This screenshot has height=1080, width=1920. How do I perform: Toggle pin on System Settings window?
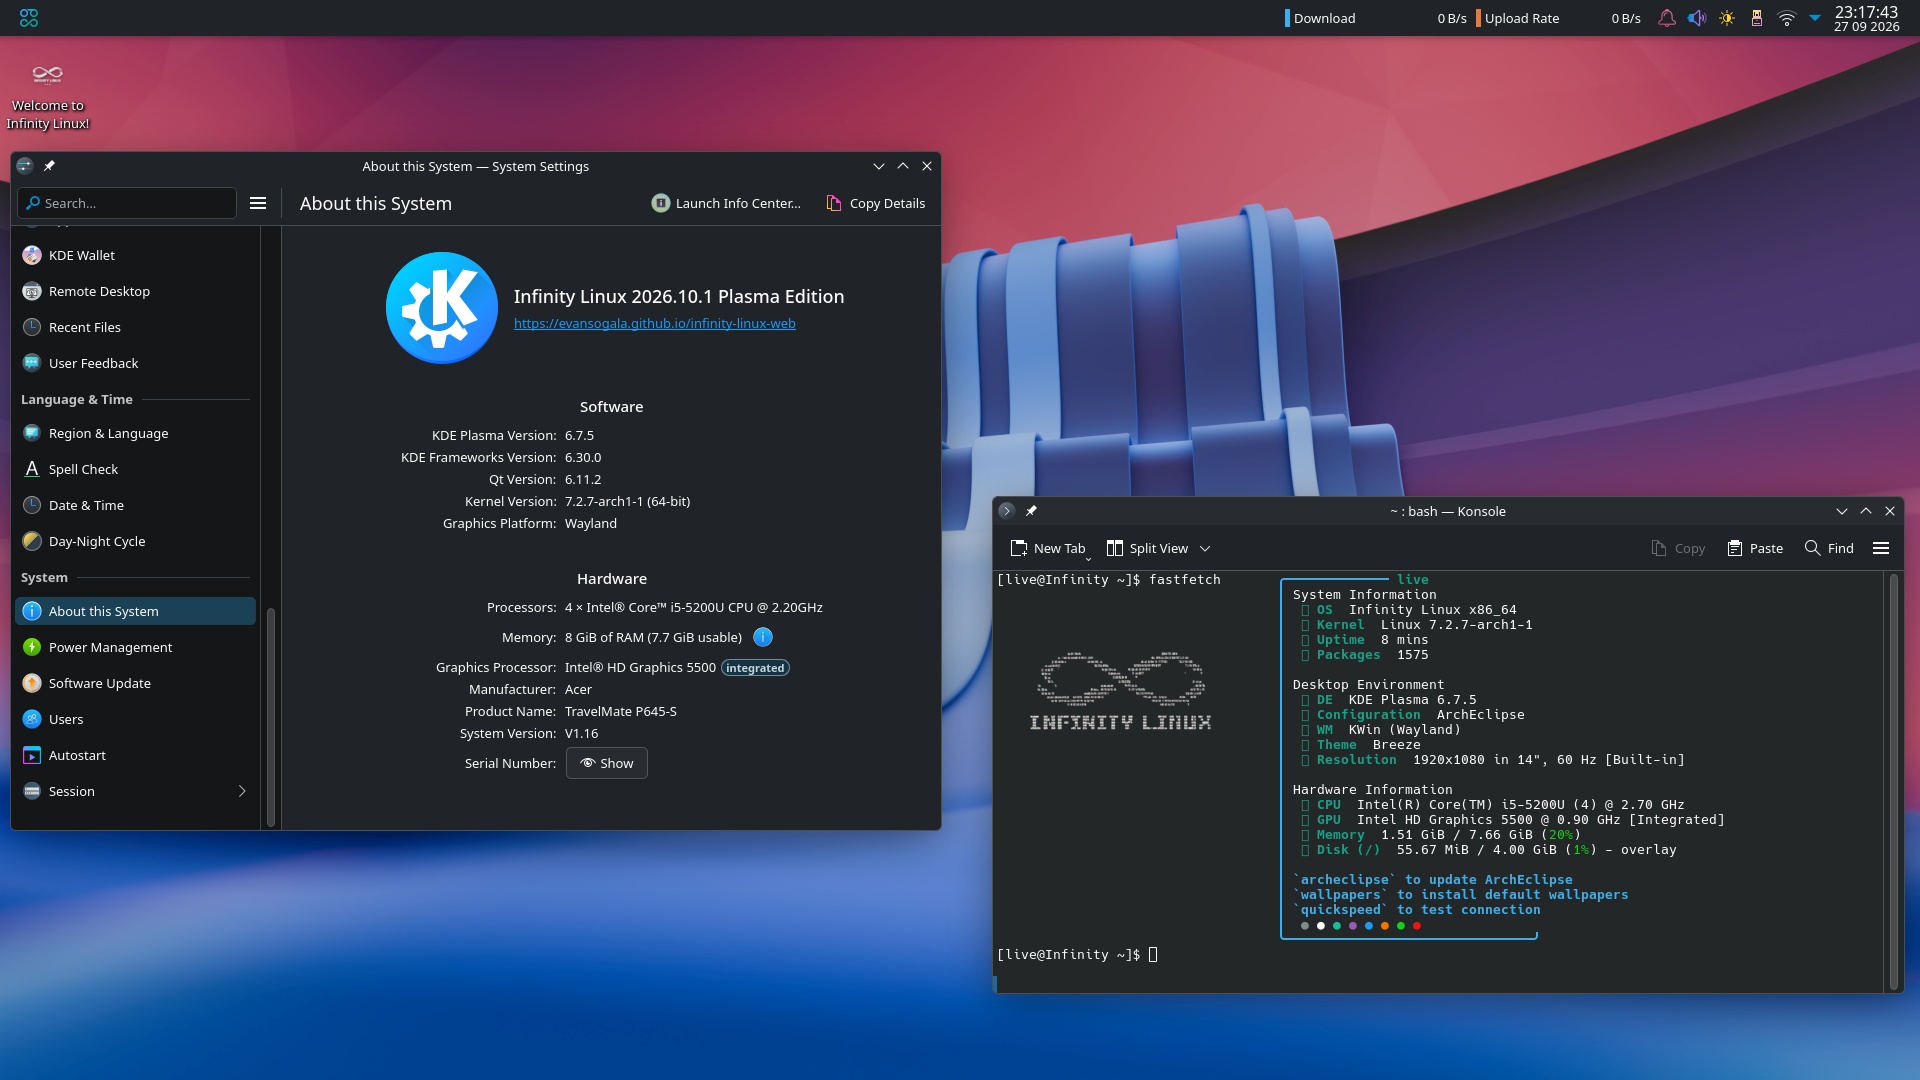(49, 166)
